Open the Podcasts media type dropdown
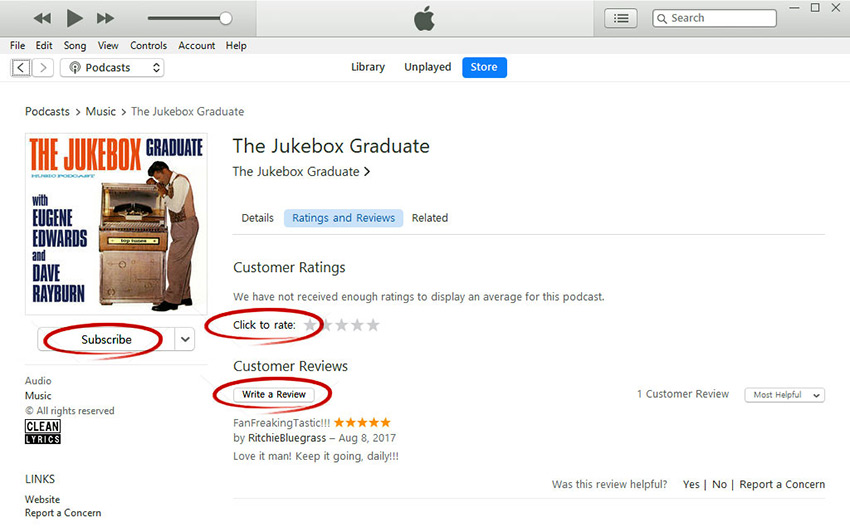850x532 pixels. point(112,68)
